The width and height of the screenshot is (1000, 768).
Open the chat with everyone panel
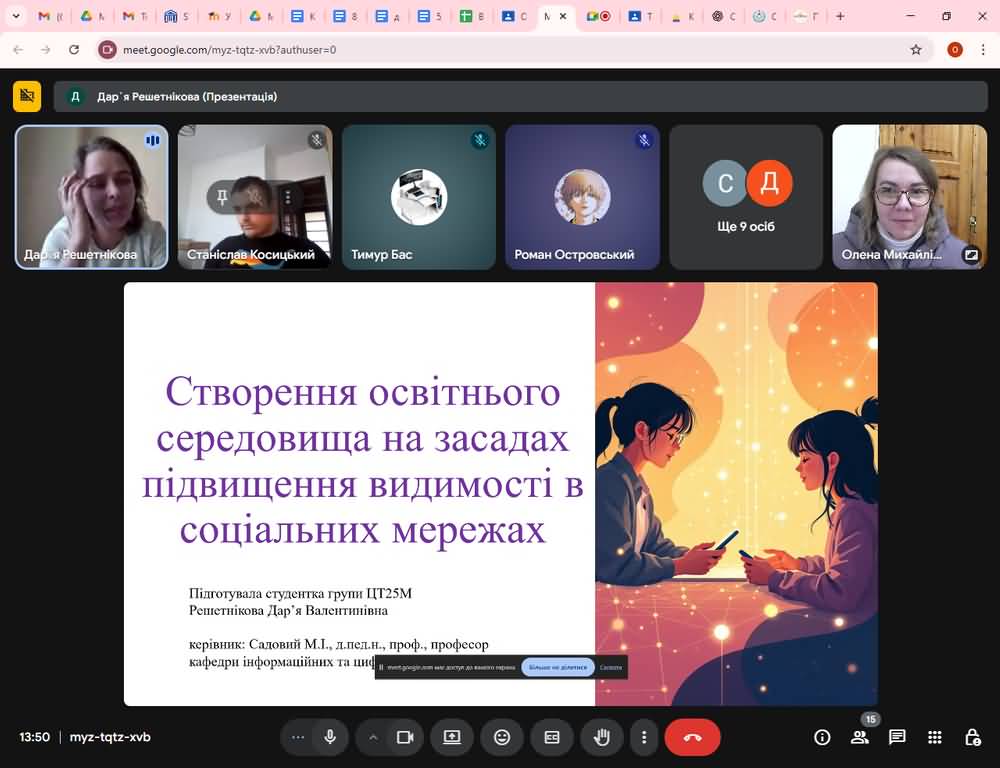point(897,737)
